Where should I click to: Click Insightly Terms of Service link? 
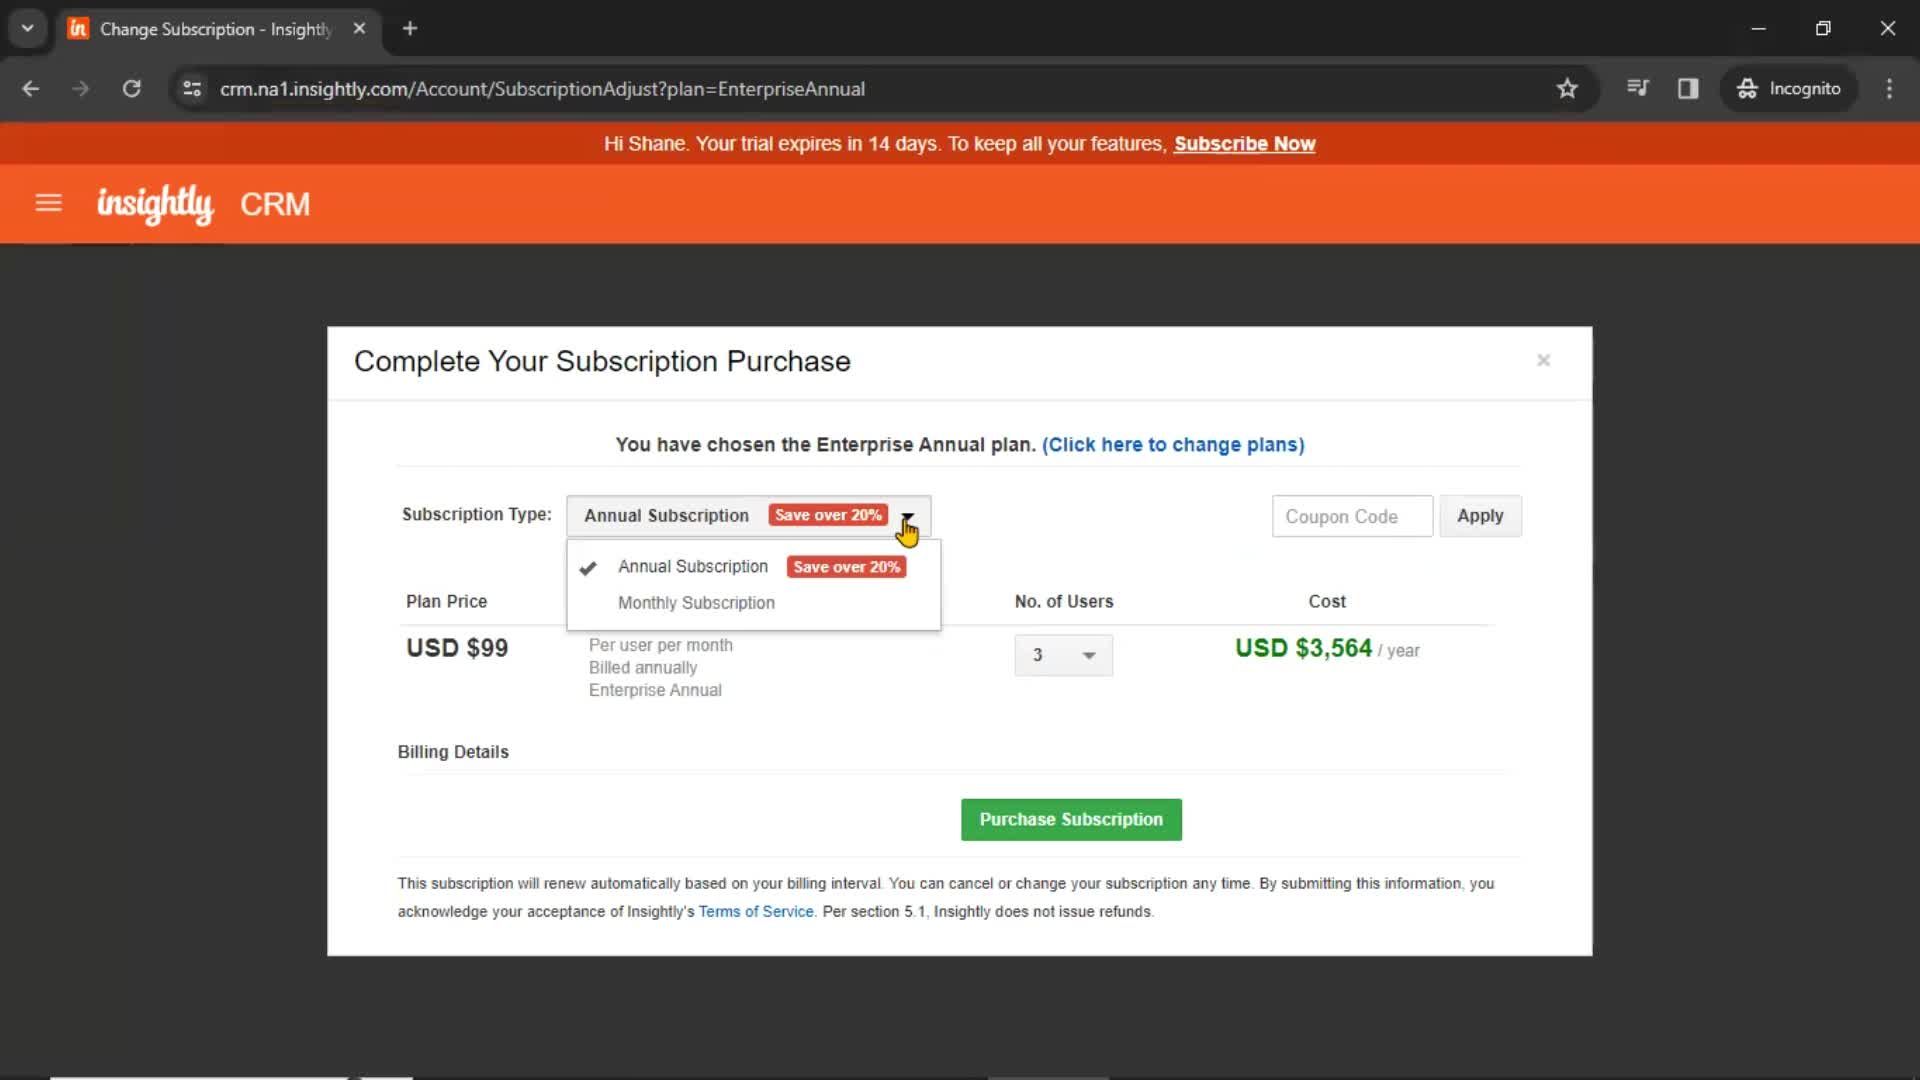pos(756,911)
